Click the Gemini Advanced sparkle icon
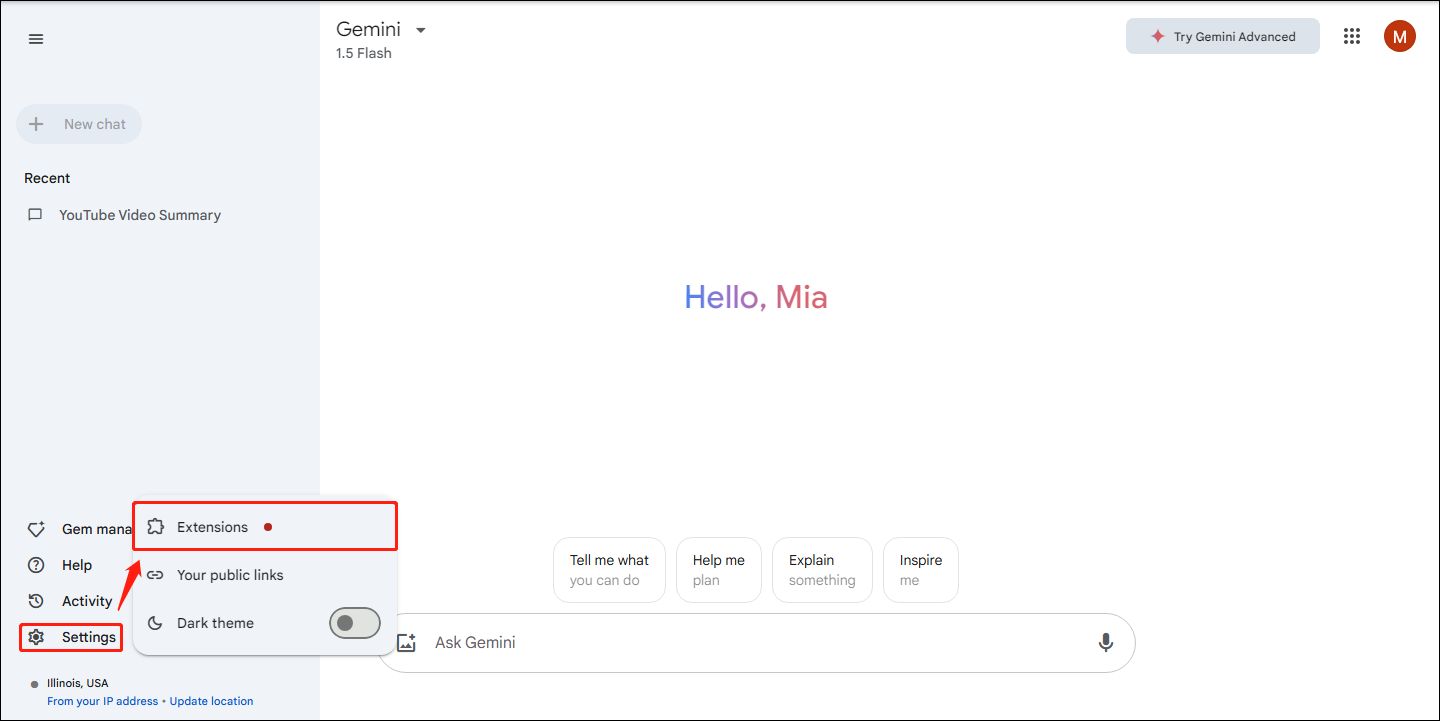The image size is (1440, 721). (x=1158, y=36)
